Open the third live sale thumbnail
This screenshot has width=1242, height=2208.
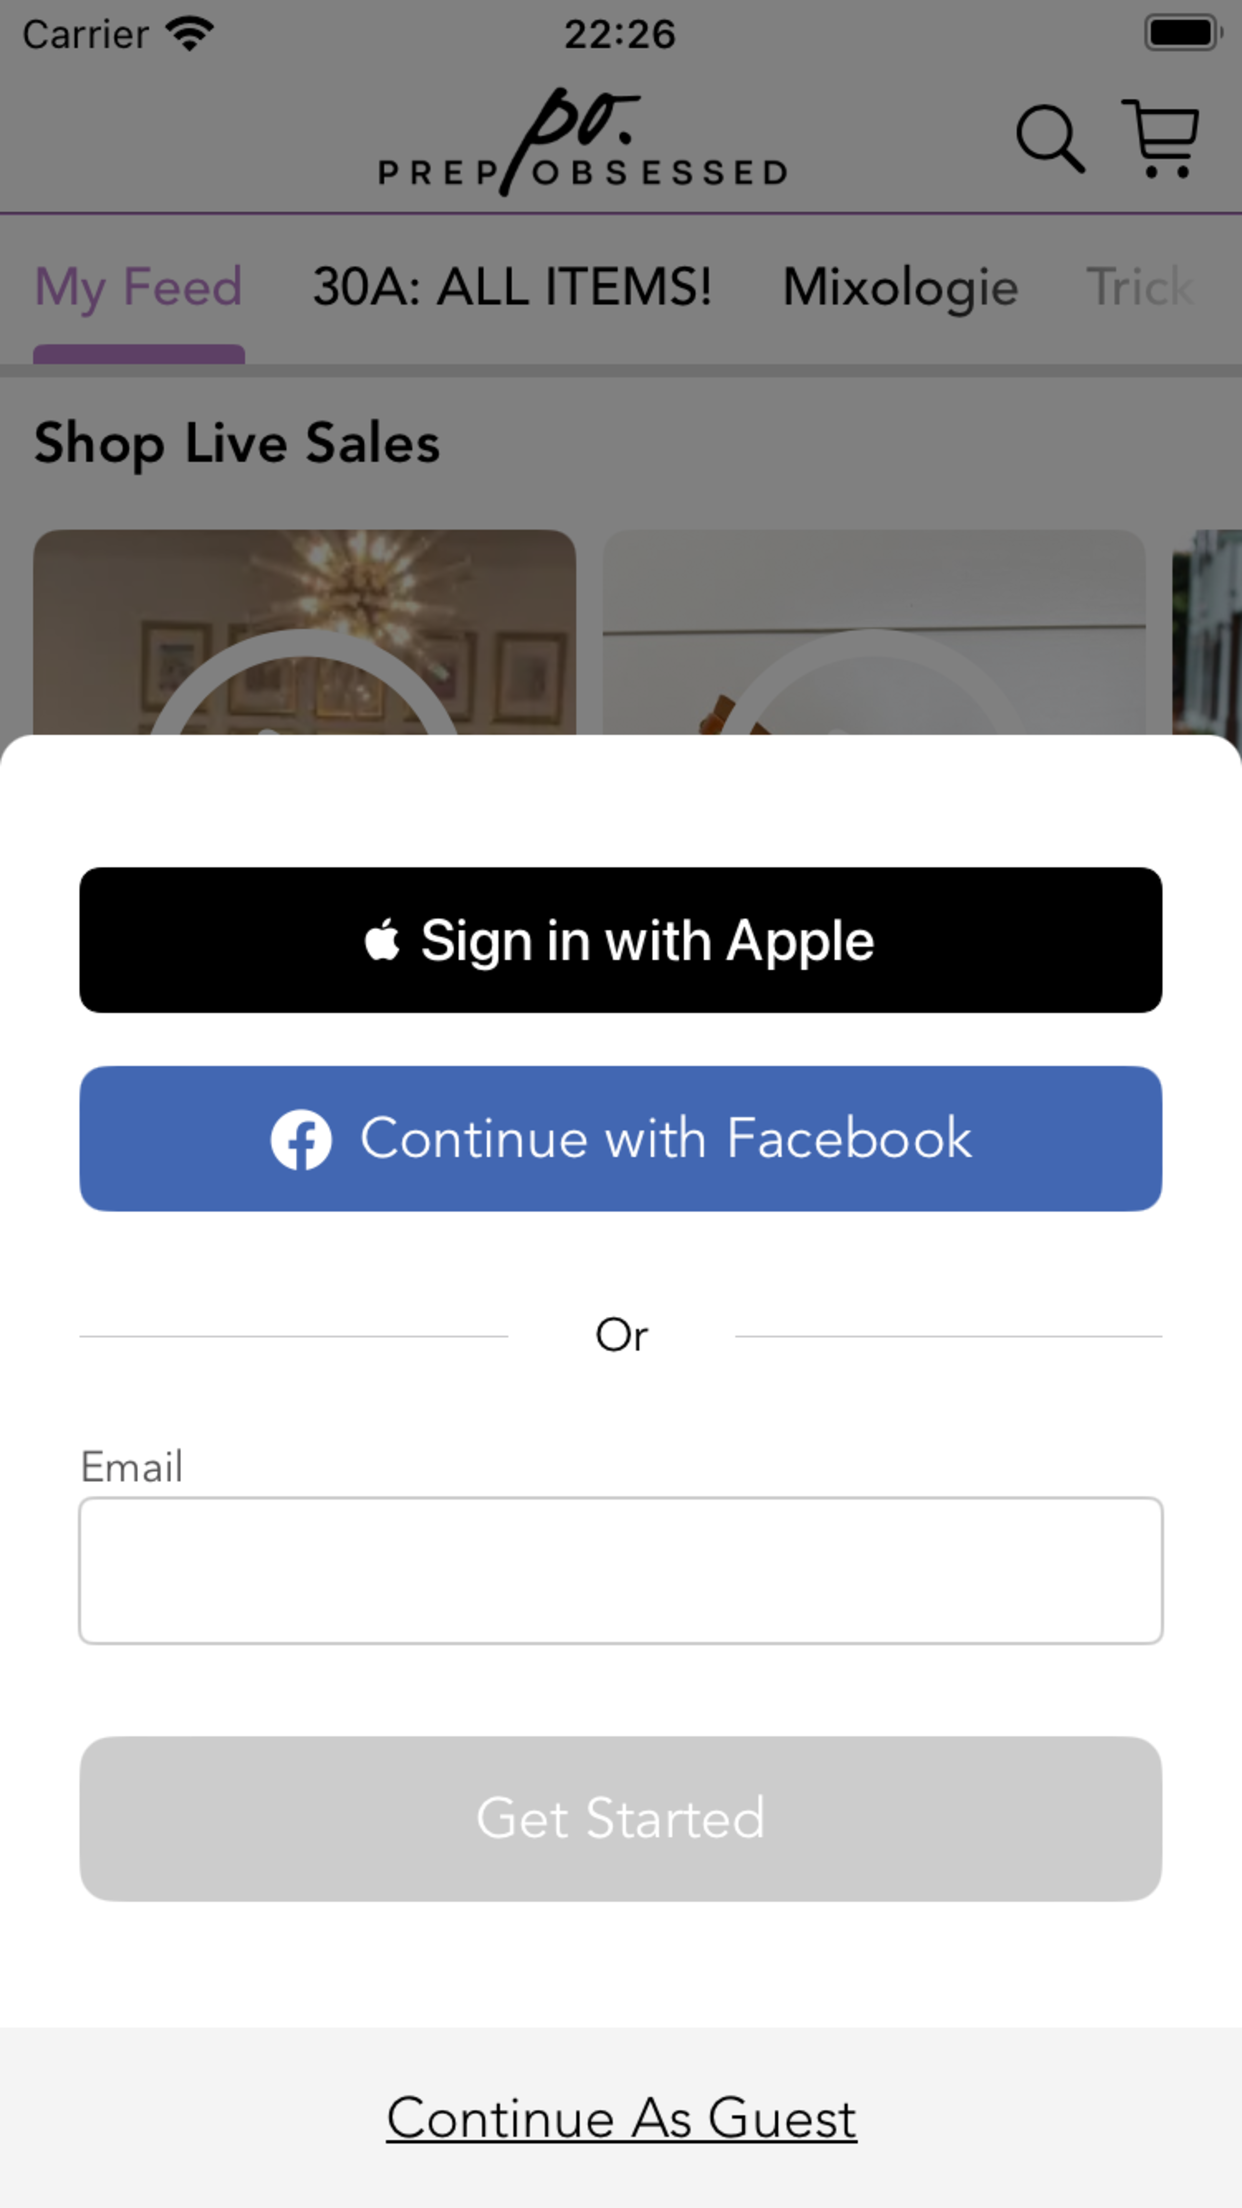pyautogui.click(x=1207, y=633)
